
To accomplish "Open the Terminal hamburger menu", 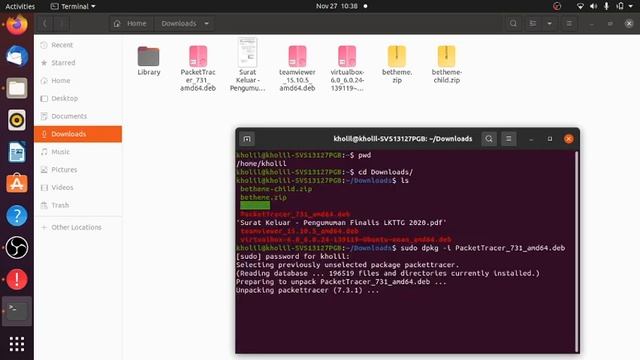I will (509, 139).
